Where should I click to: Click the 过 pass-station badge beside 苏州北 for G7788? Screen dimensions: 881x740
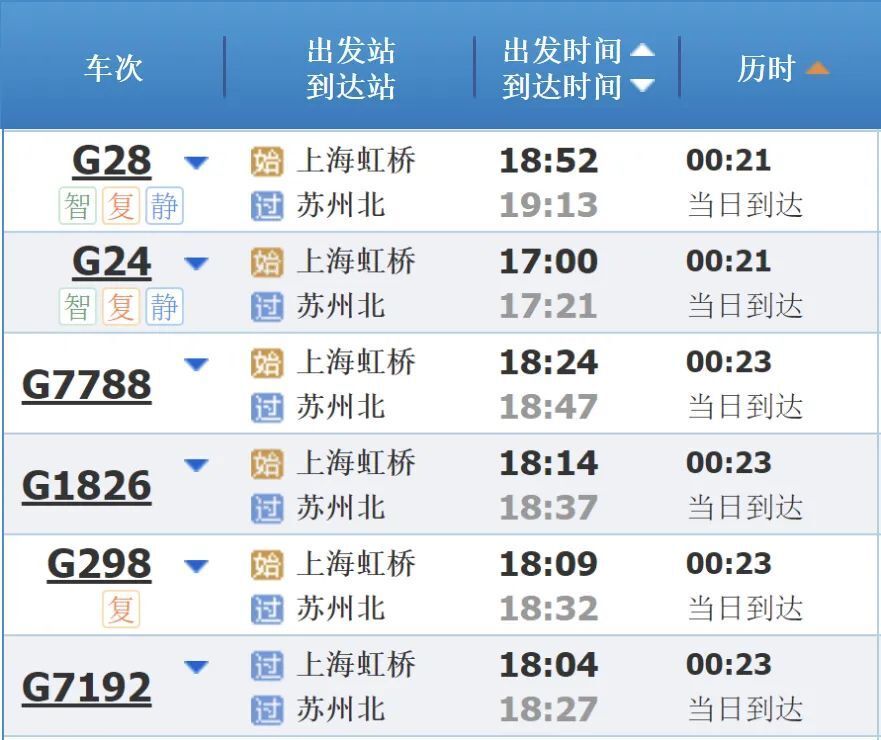pyautogui.click(x=268, y=407)
